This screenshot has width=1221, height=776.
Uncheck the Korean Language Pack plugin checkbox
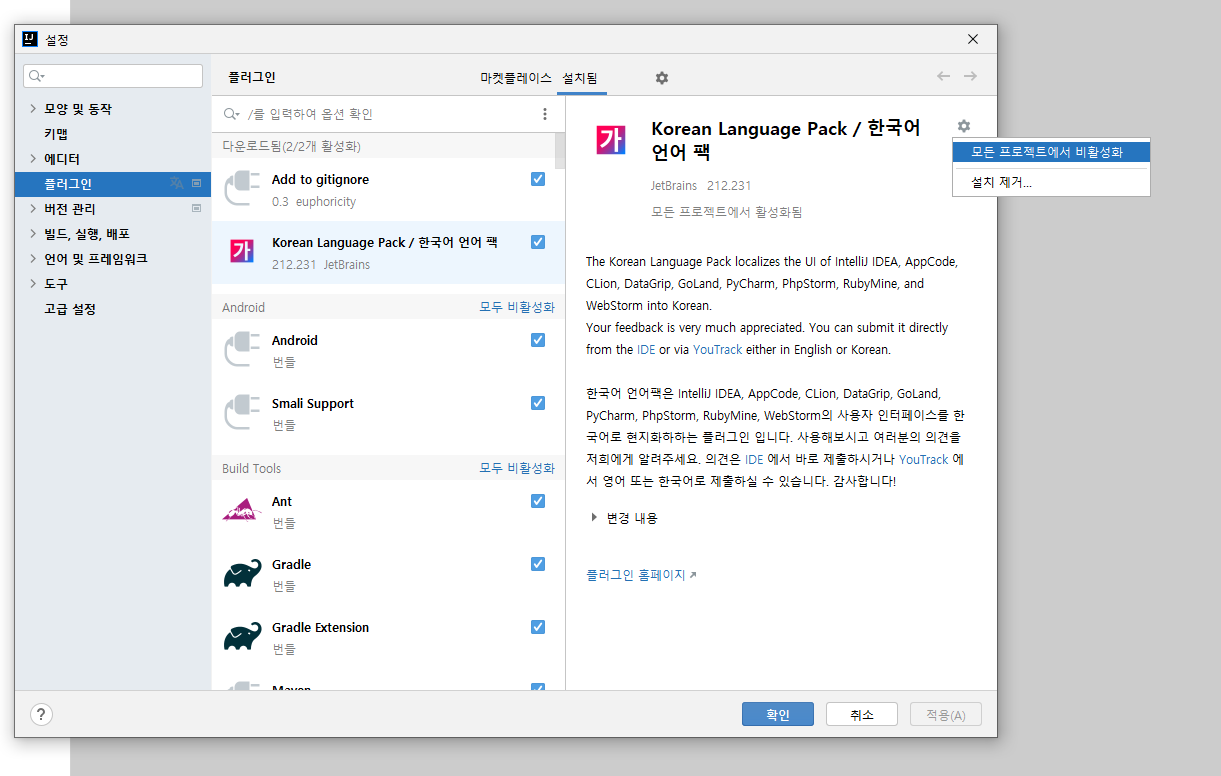coord(538,242)
